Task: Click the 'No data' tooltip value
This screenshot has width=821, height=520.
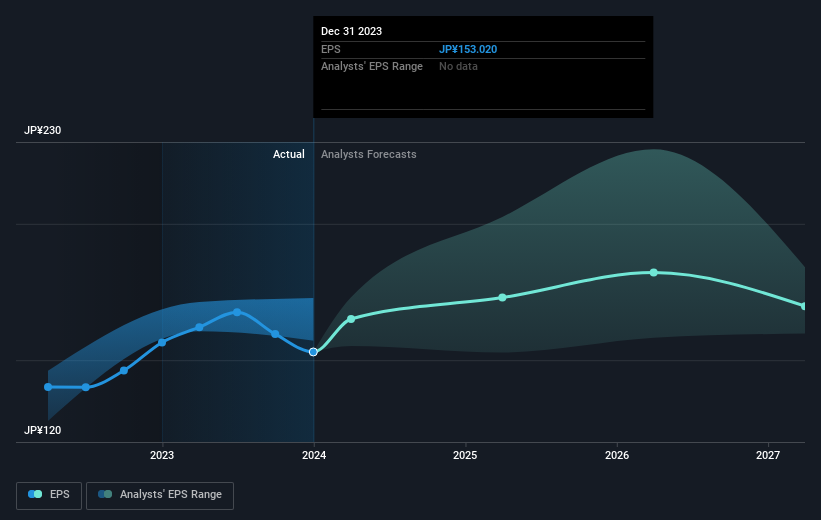Action: point(458,67)
